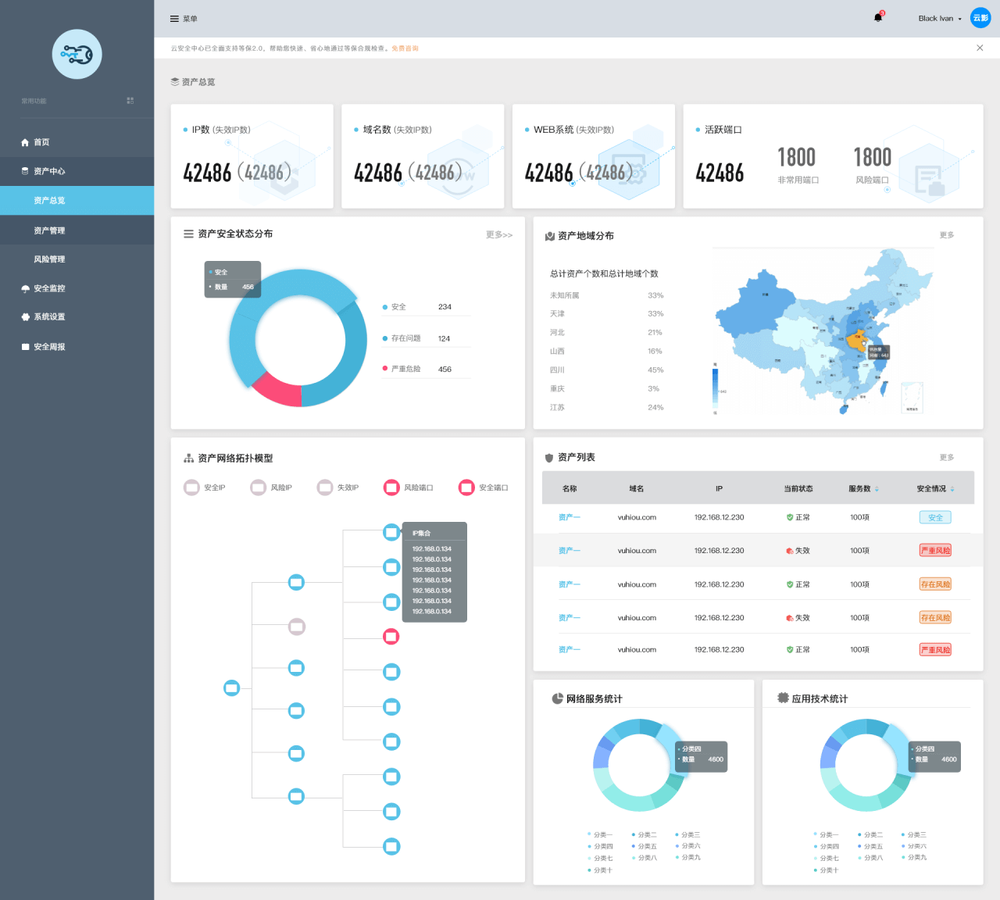Toggle 分类一 legend in 网络服务统计
The image size is (1000, 900).
coord(601,834)
